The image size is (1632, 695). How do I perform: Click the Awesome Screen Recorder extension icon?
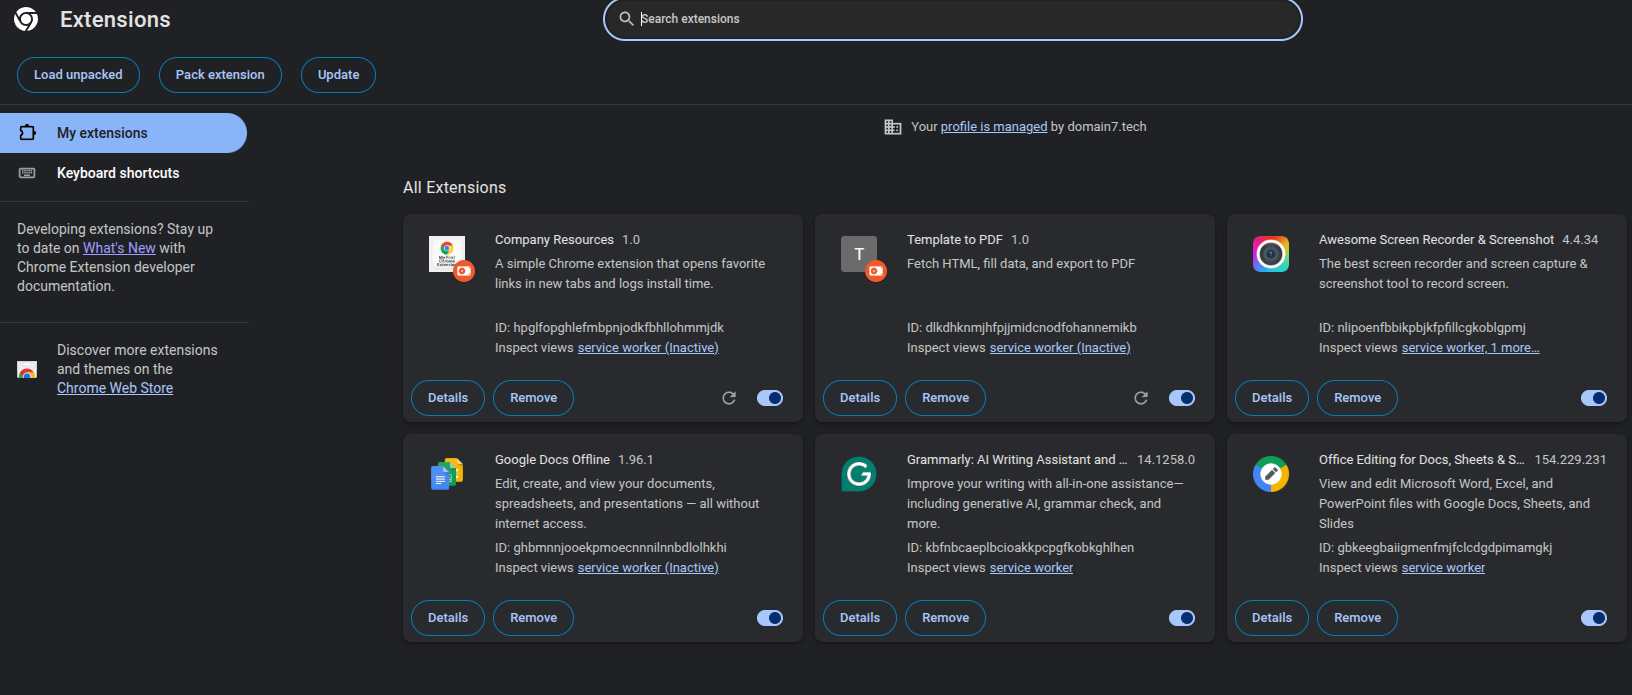(x=1271, y=254)
